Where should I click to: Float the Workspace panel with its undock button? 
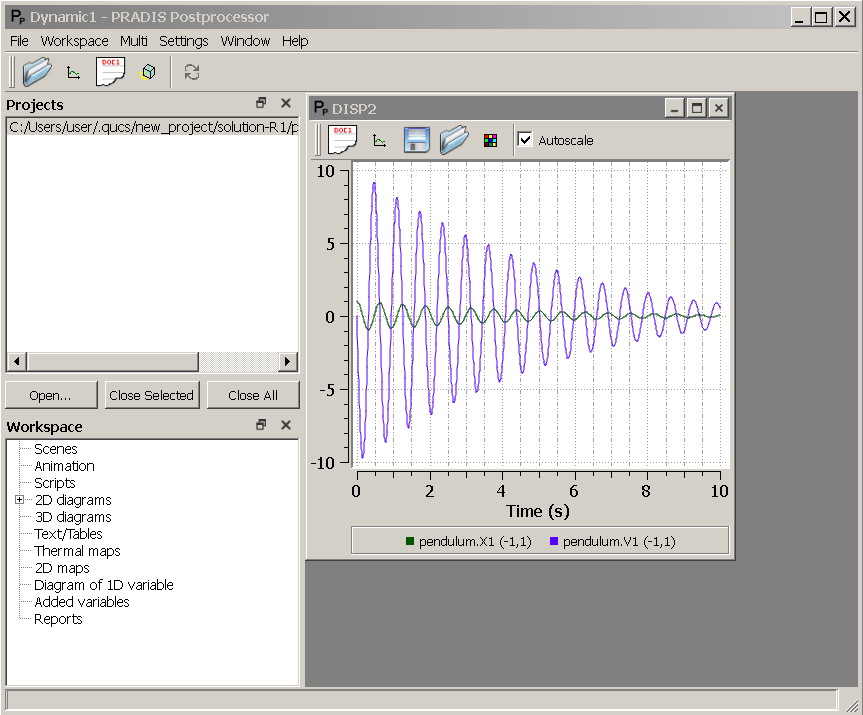261,426
